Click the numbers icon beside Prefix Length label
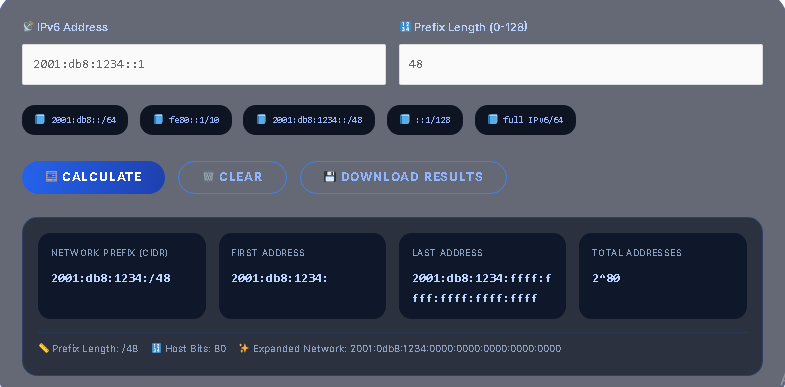This screenshot has width=785, height=387. [x=406, y=27]
